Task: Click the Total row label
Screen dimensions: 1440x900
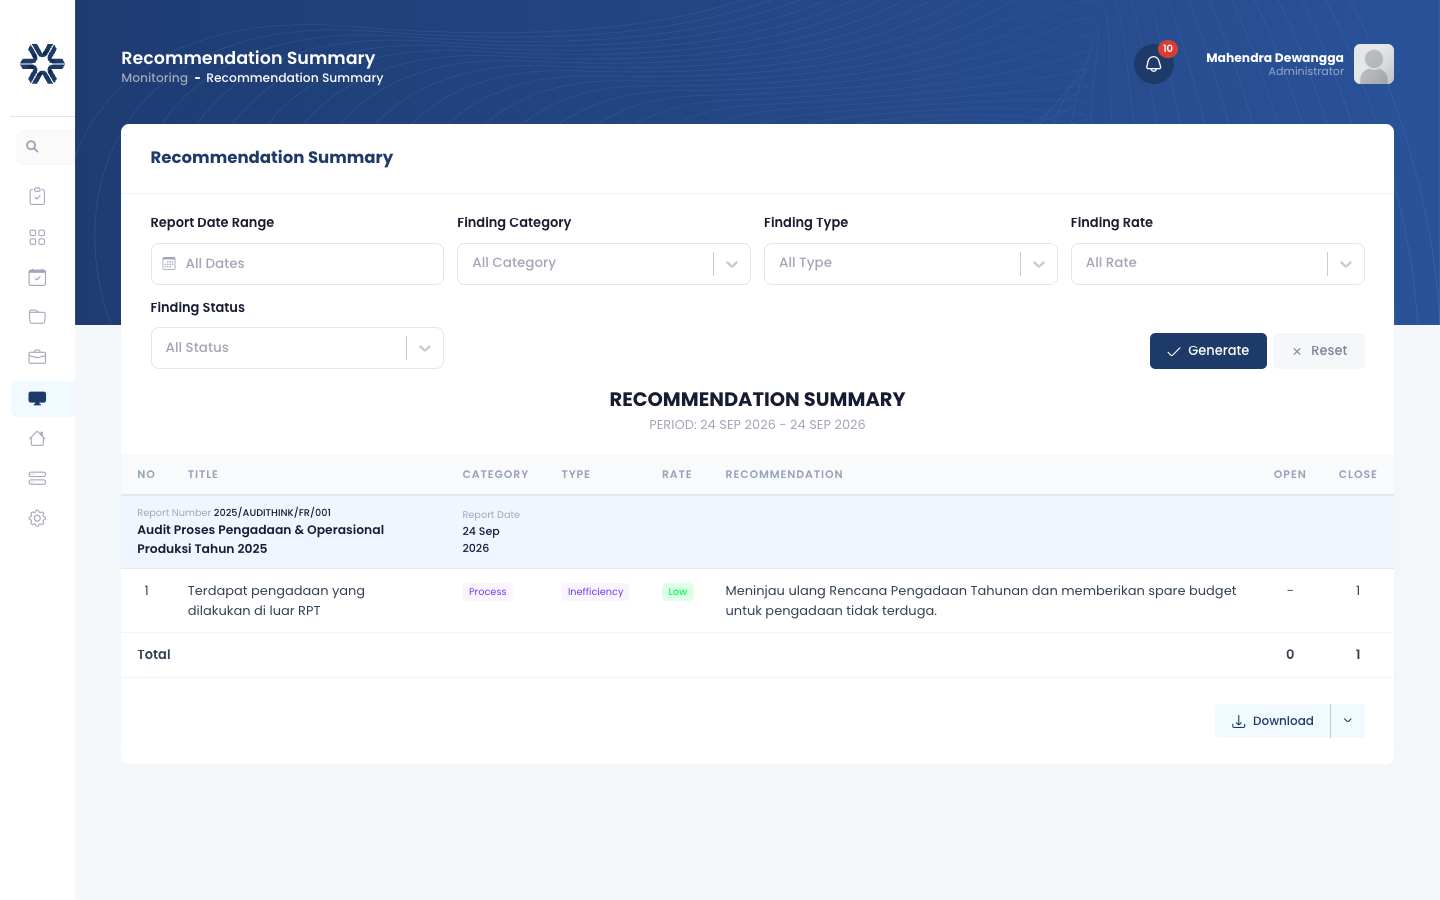Action: pos(154,655)
